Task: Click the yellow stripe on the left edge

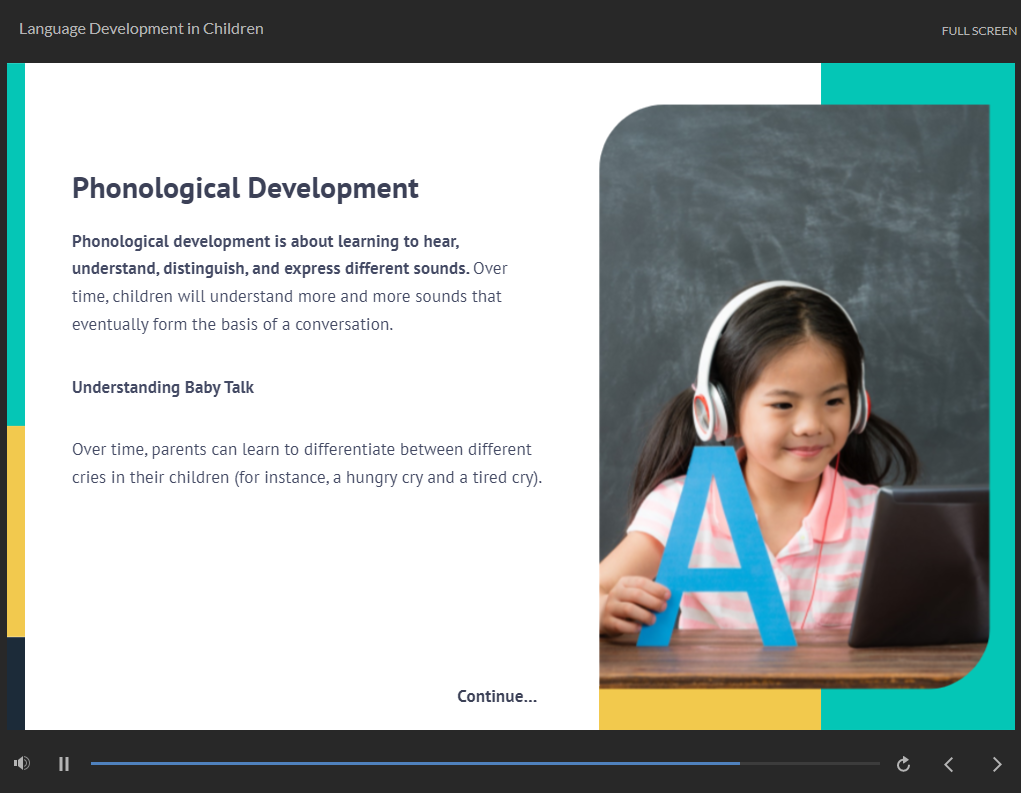Action: coord(15,530)
